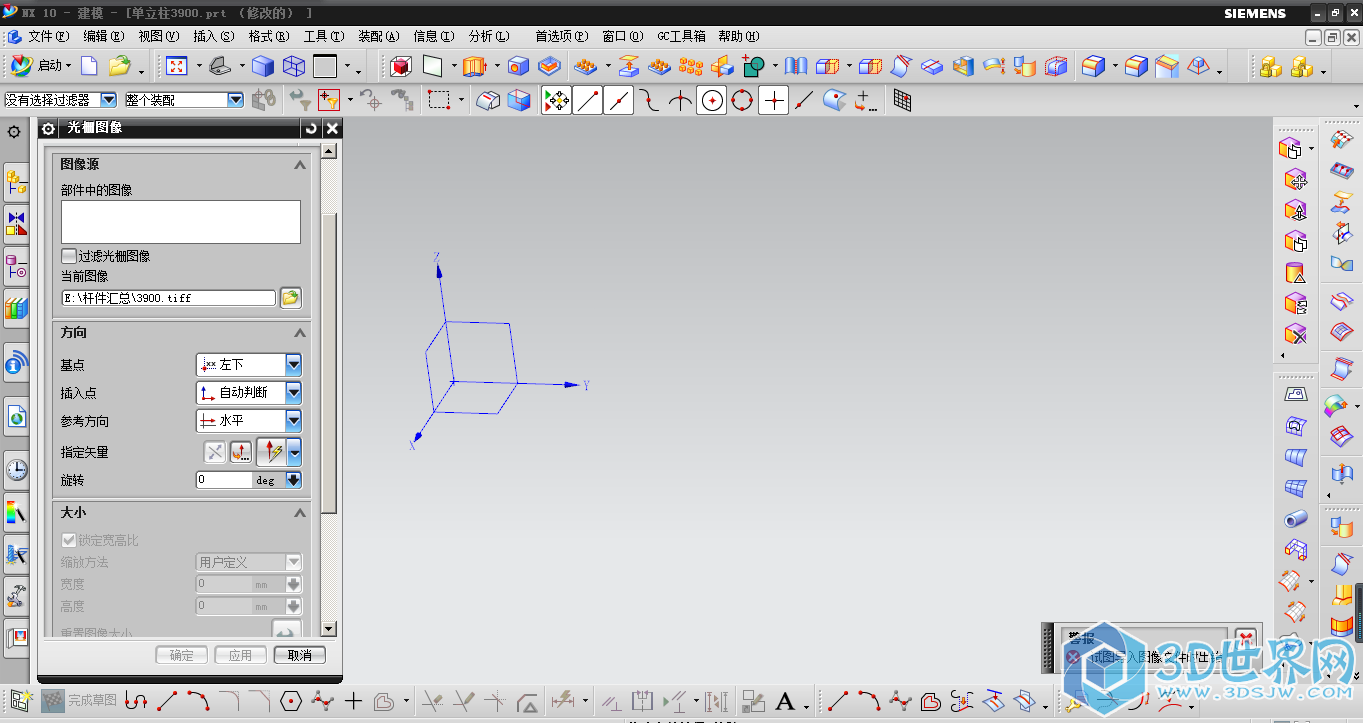The image size is (1363, 723).
Task: Toggle existing point snap (plus icon)
Action: click(773, 100)
